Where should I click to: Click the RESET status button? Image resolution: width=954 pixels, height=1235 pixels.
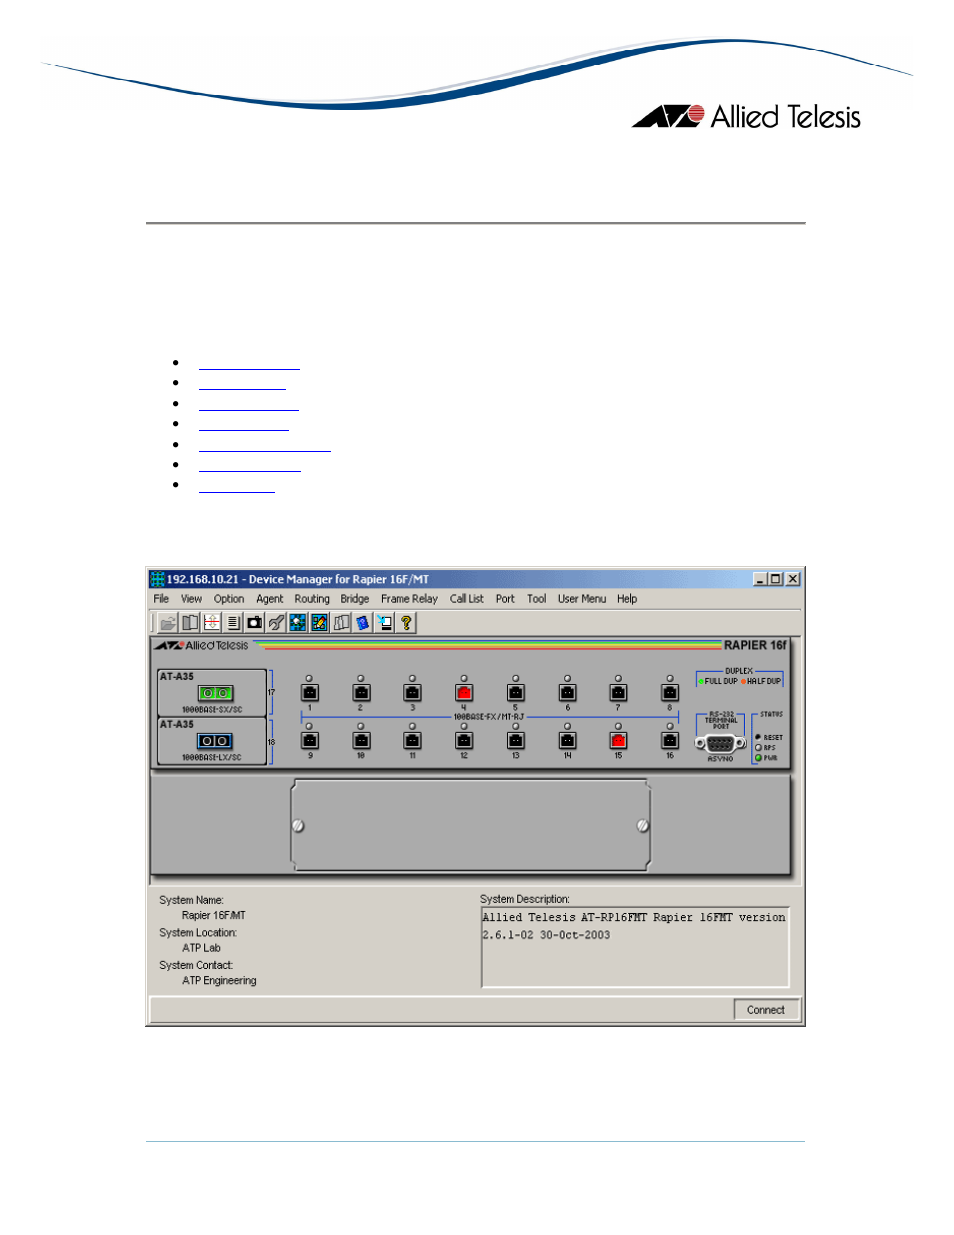click(x=758, y=737)
